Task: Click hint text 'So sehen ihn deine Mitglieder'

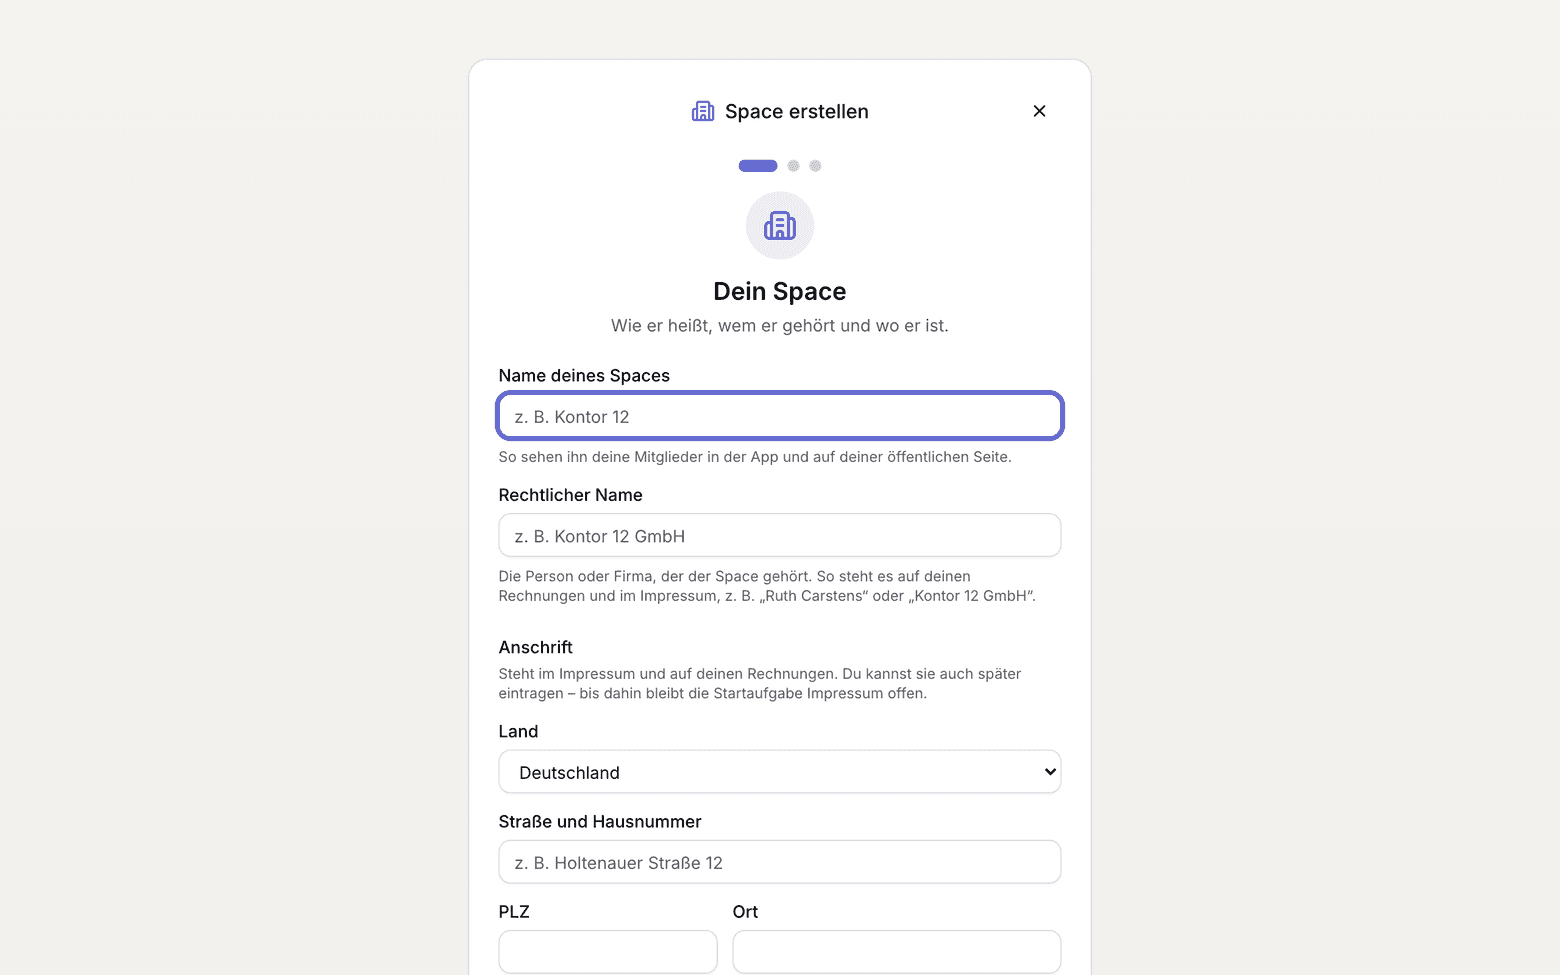Action: (x=755, y=457)
